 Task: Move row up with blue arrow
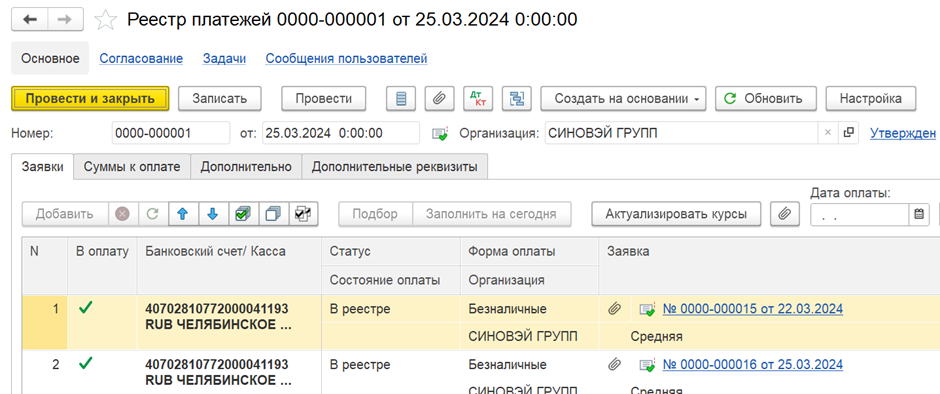pos(183,214)
